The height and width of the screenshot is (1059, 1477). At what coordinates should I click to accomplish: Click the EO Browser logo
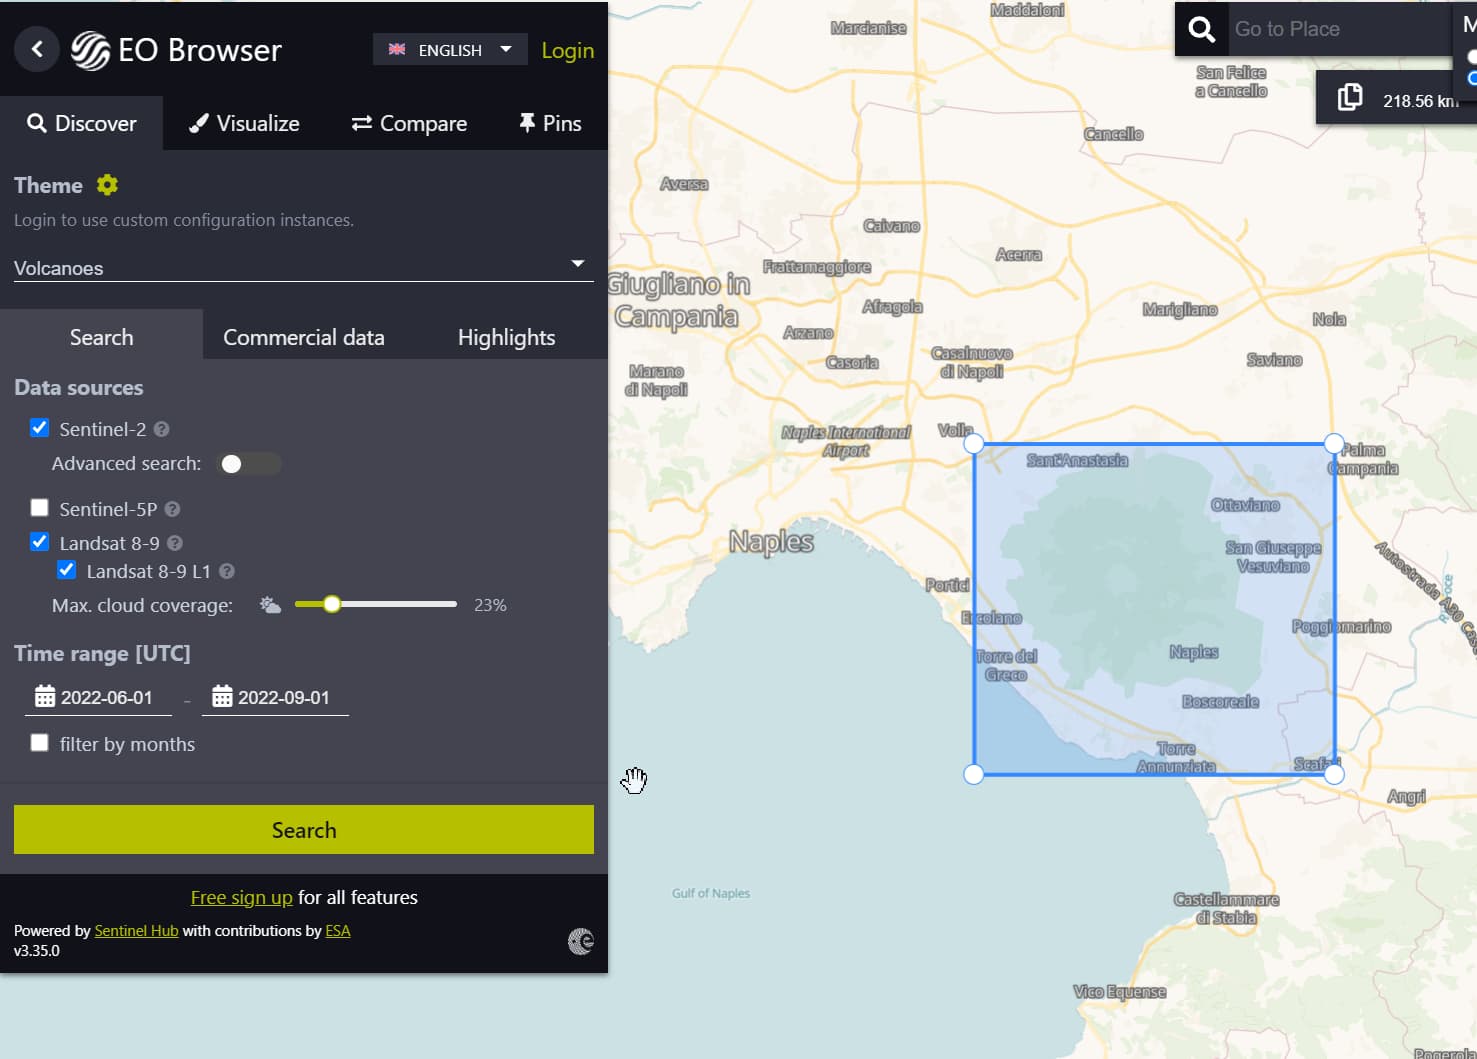(x=177, y=50)
